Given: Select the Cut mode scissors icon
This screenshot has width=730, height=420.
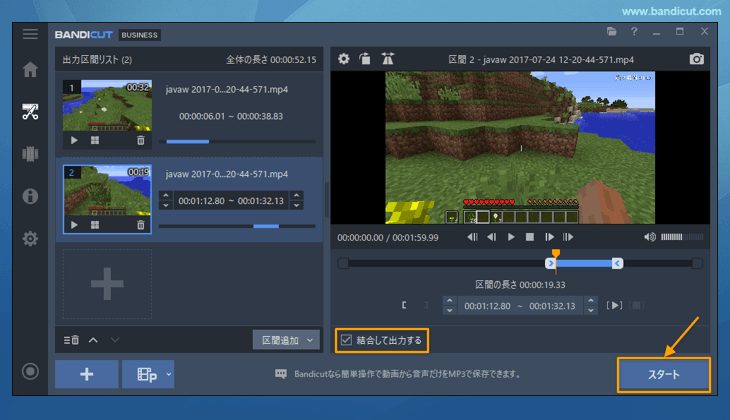Looking at the screenshot, I should (30, 112).
